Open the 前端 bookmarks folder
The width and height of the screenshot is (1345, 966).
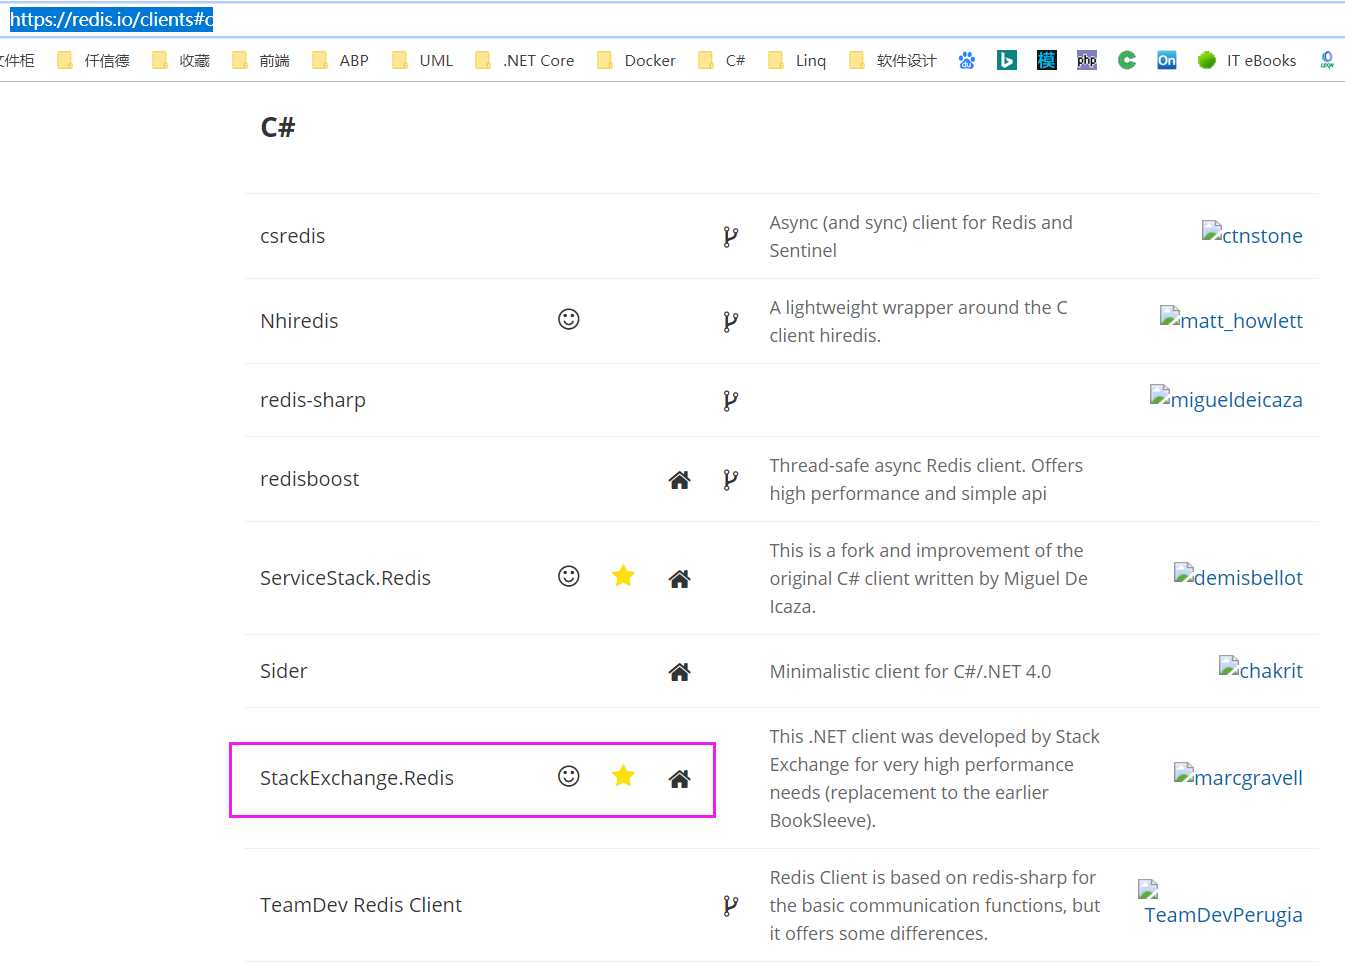[x=261, y=60]
